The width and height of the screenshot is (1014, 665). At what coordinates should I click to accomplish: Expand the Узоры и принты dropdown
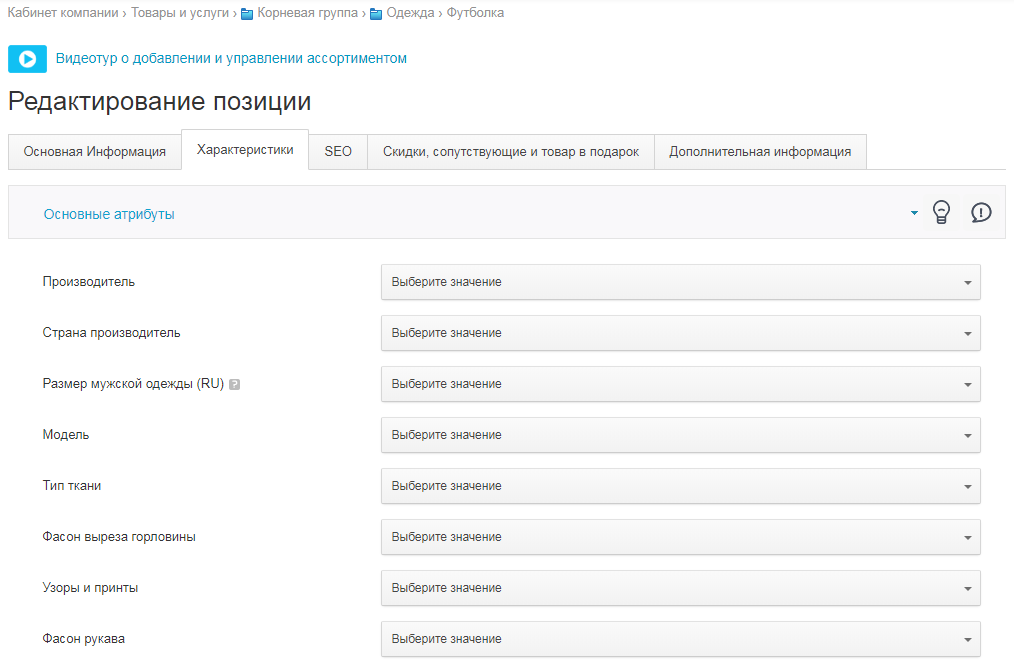(680, 588)
